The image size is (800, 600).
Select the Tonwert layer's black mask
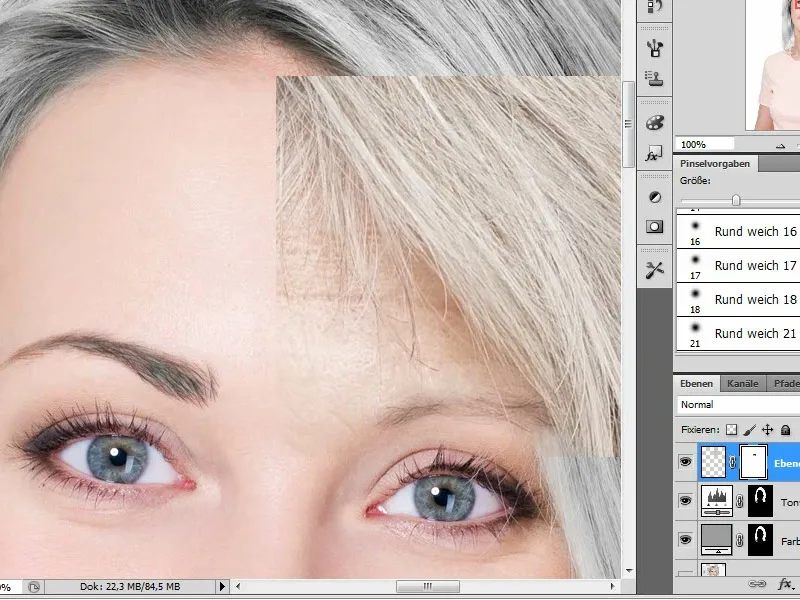click(760, 501)
